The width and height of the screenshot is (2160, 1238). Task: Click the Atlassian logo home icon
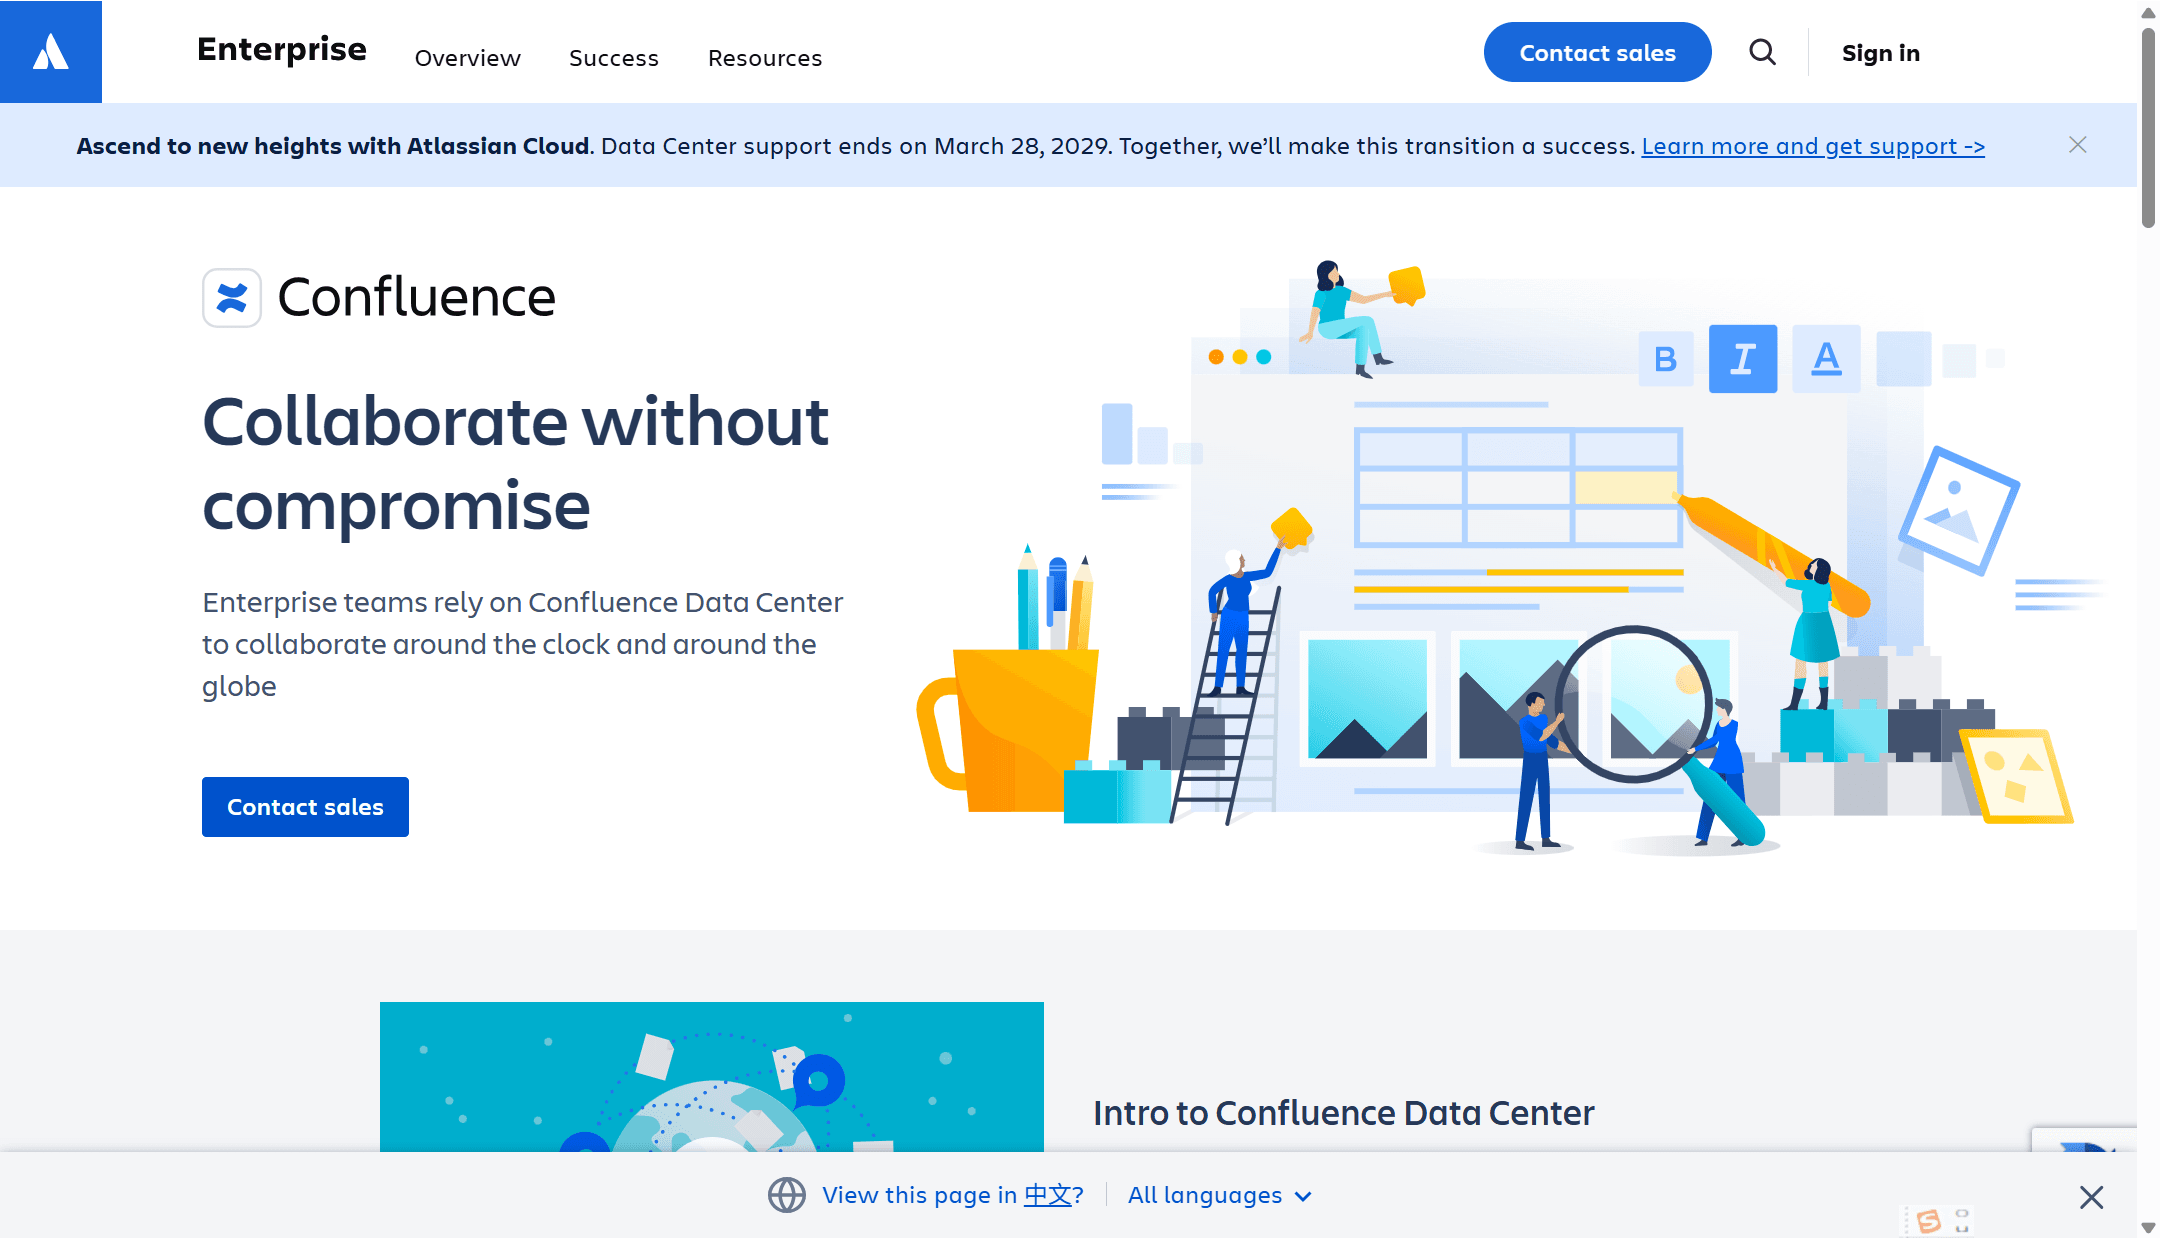point(51,51)
